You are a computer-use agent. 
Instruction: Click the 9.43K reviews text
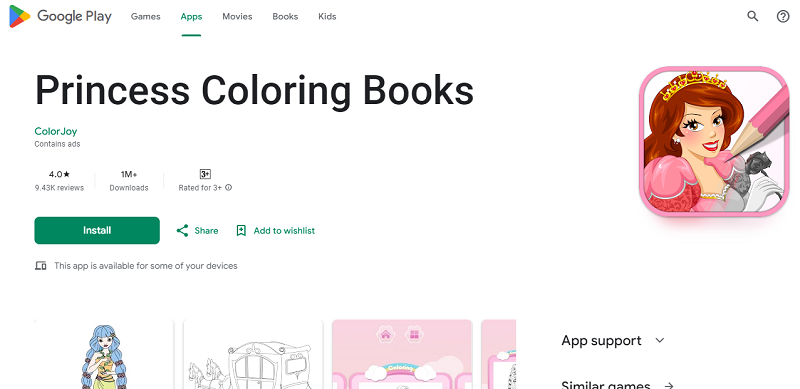[59, 188]
